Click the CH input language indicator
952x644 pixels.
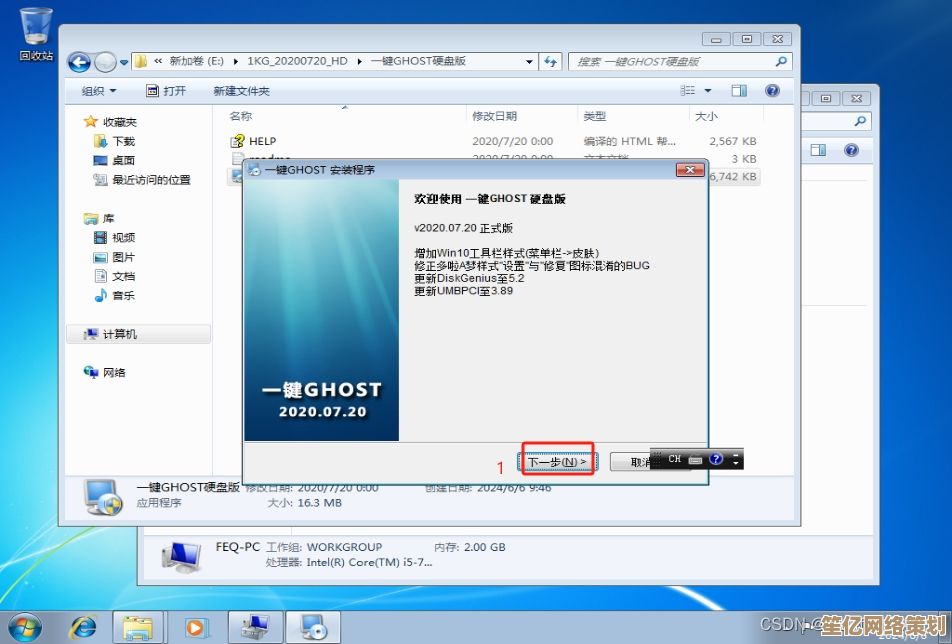coord(675,459)
